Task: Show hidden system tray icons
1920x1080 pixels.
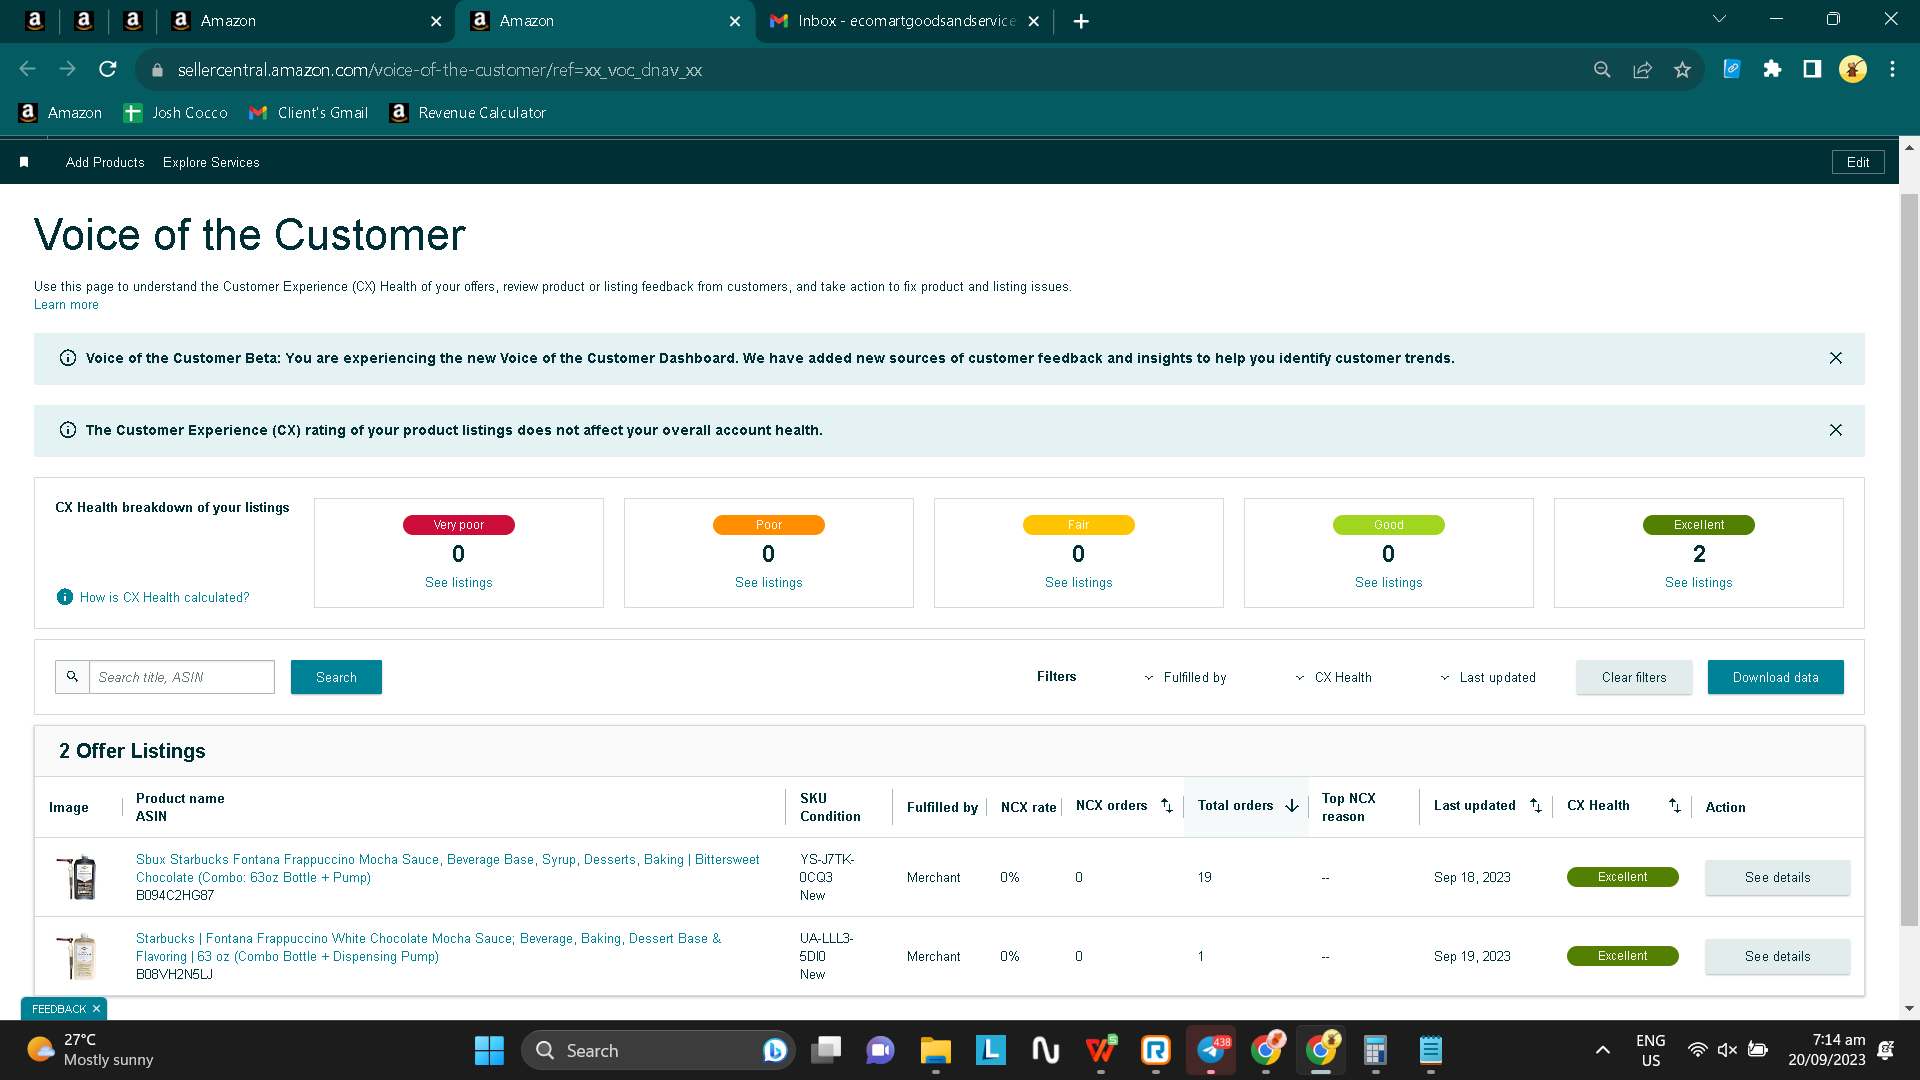Action: click(1602, 1050)
